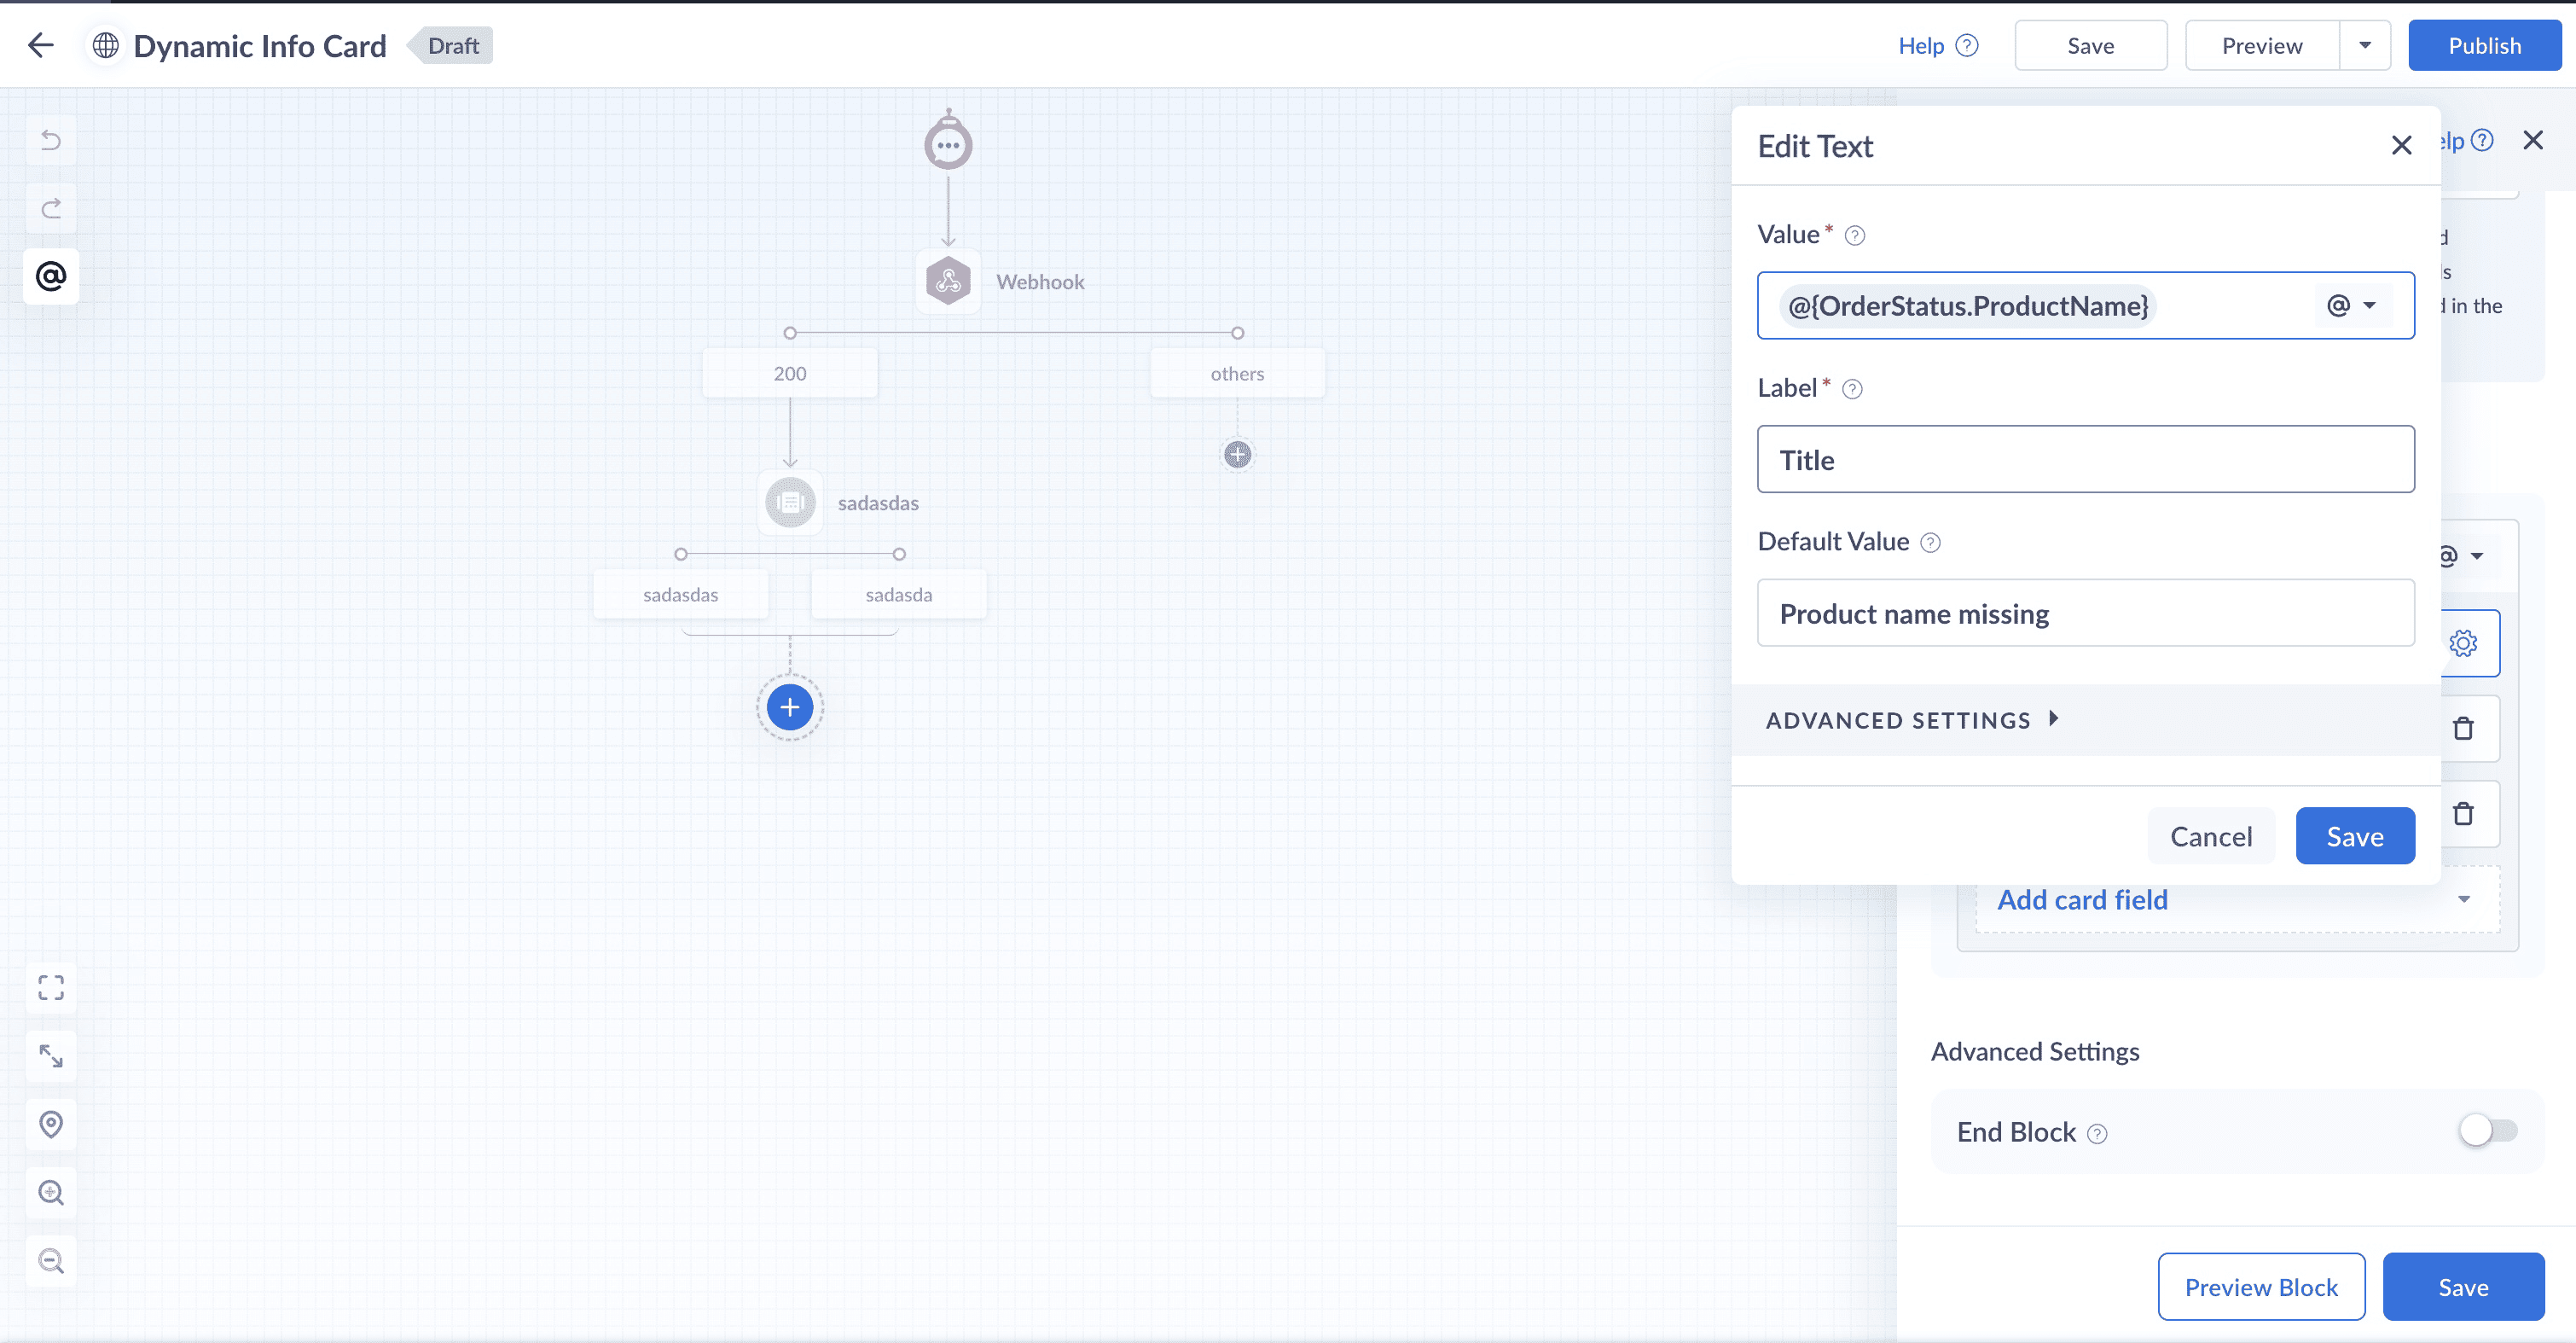Click the location pin icon
This screenshot has height=1343, width=2576.
pos(51,1124)
